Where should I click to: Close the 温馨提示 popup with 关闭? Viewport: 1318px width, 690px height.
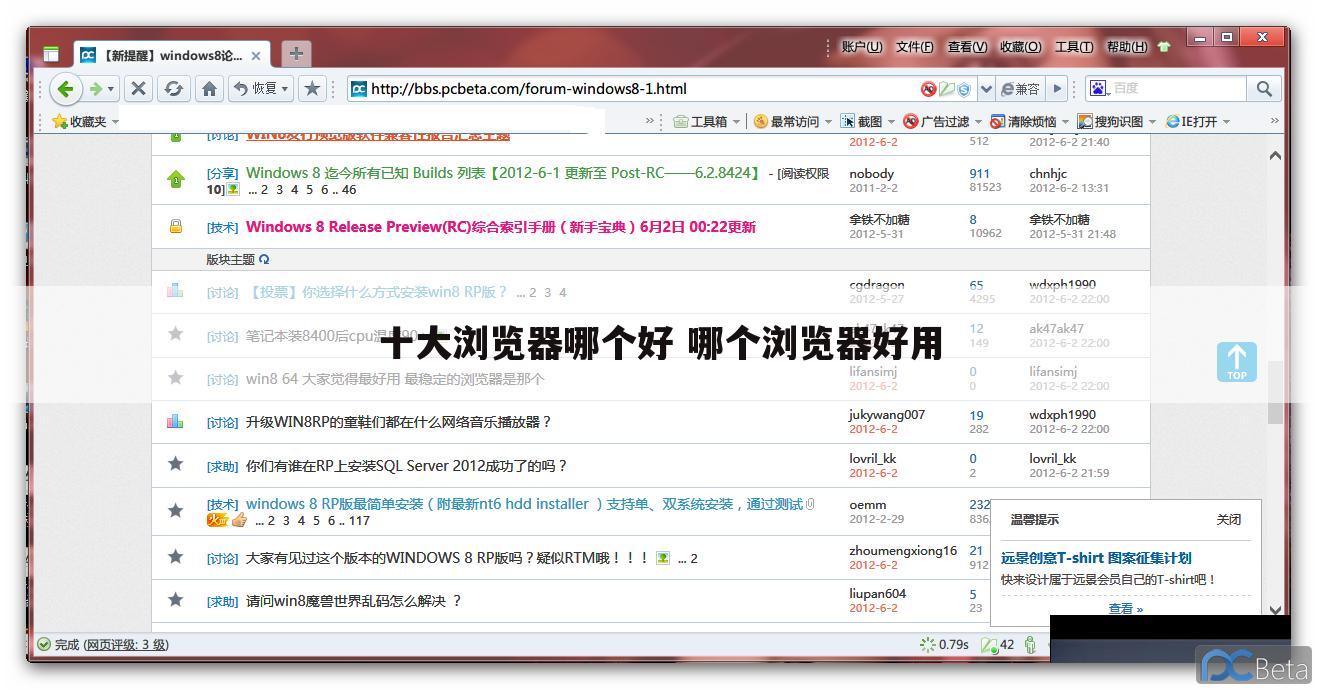point(1228,520)
